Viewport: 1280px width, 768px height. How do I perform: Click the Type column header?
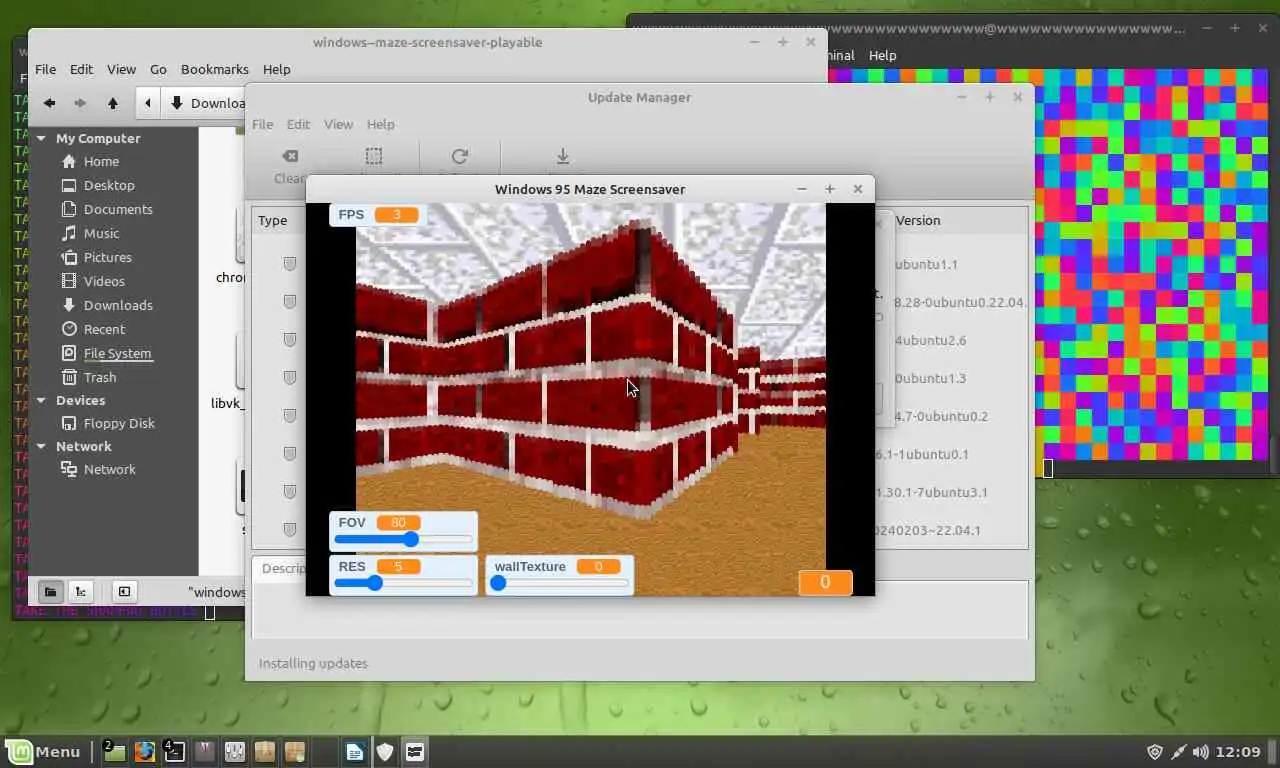click(273, 220)
